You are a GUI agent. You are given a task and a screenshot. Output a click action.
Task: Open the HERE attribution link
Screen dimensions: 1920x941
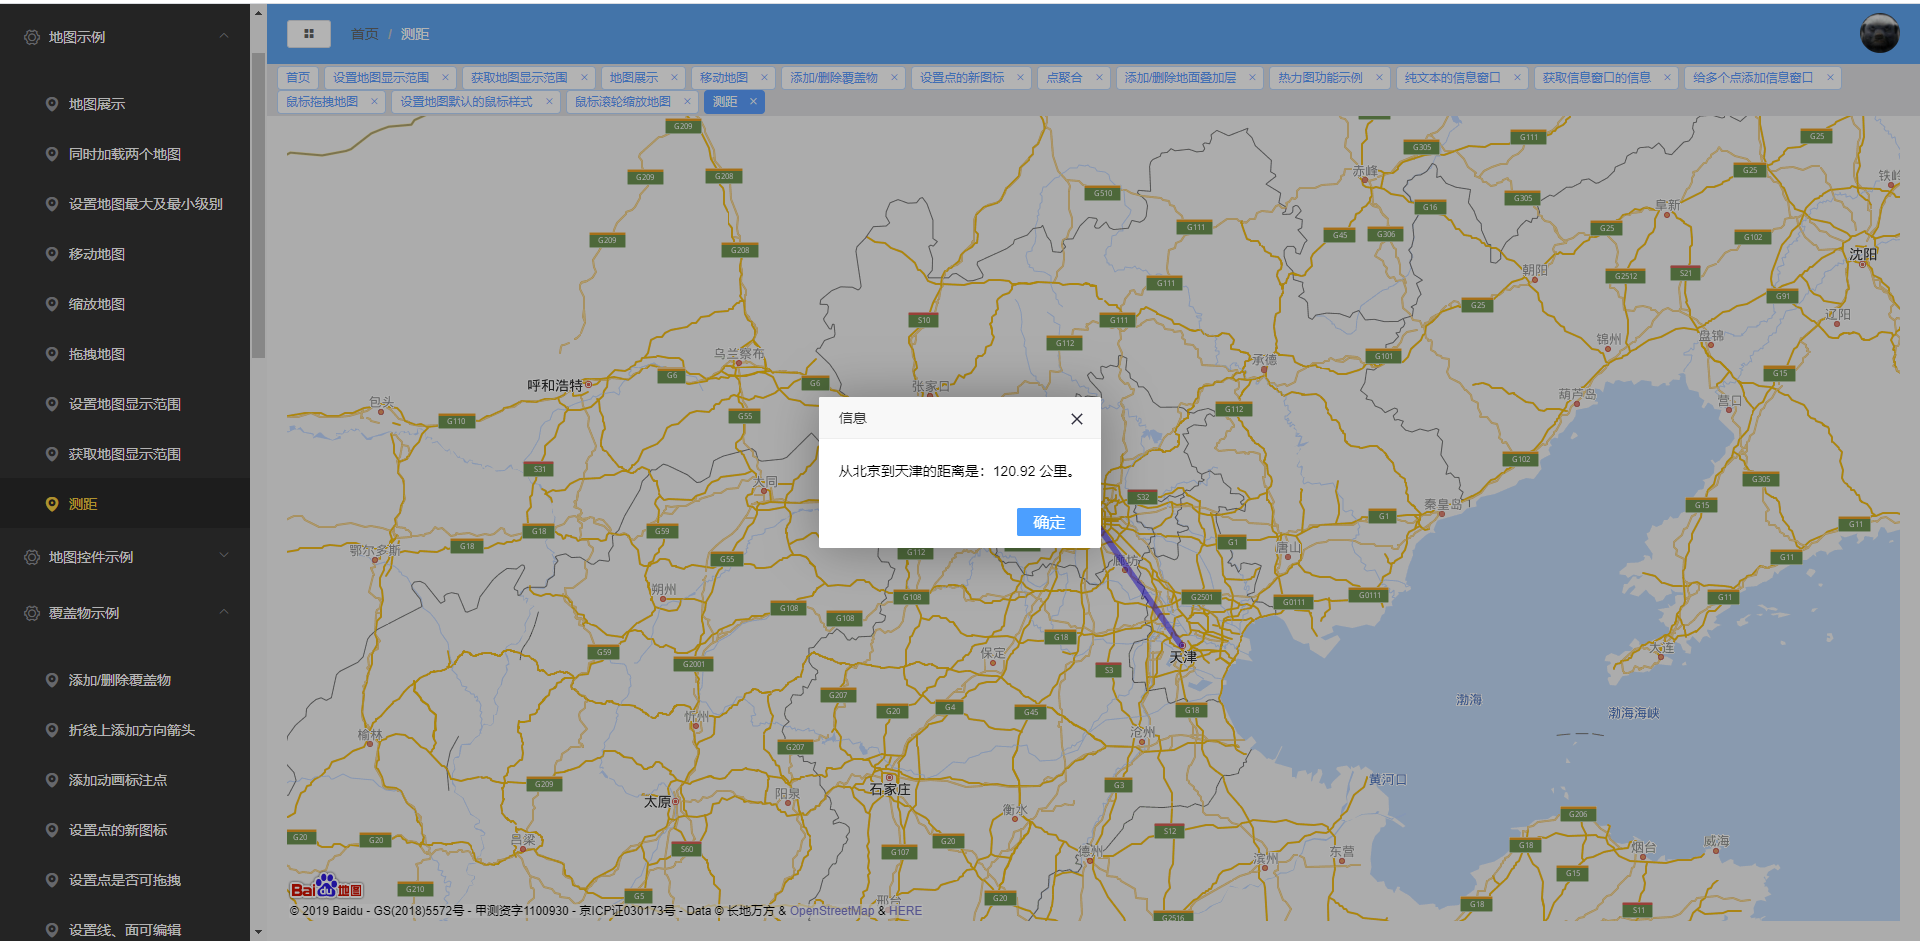(x=905, y=911)
